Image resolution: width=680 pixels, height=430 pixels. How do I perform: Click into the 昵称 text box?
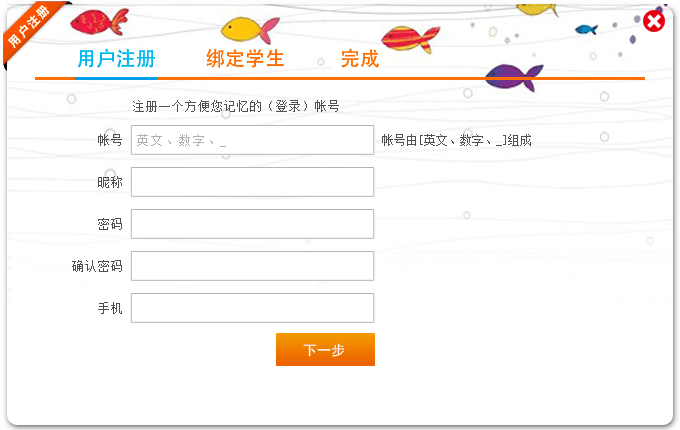[x=252, y=182]
